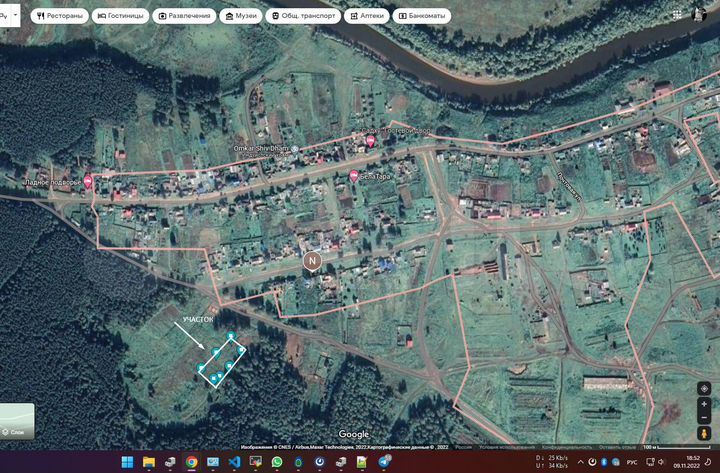The image size is (720, 473).
Task: Open the search box dropdown arrow
Action: [x=14, y=16]
